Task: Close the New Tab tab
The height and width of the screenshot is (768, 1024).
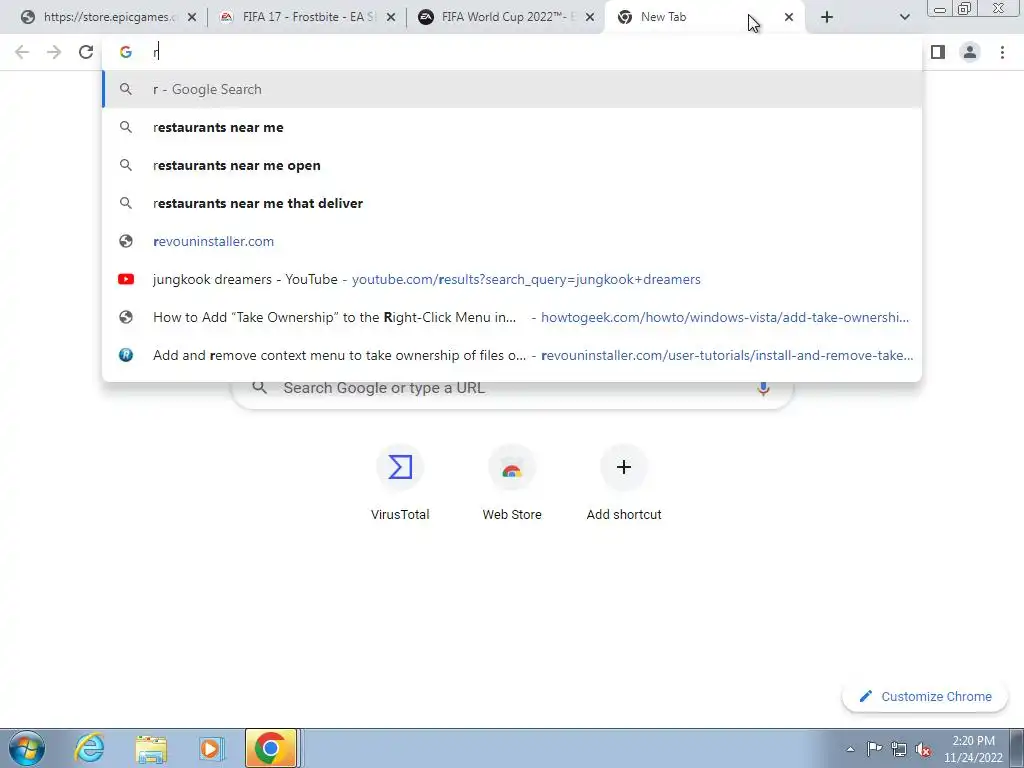Action: (789, 18)
